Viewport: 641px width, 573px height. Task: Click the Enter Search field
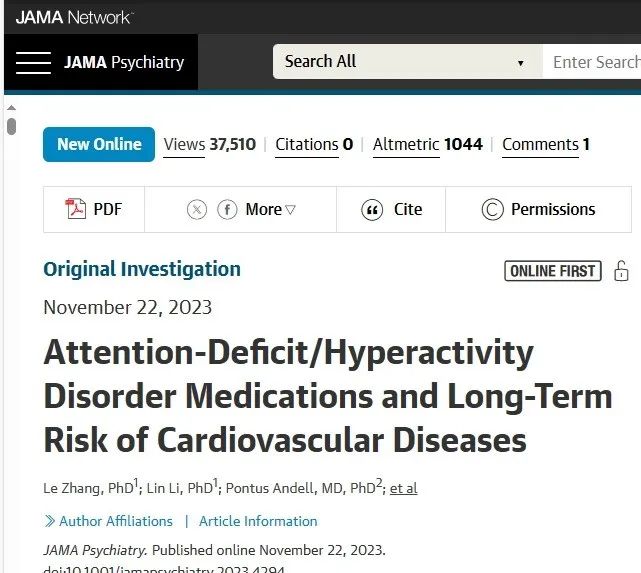pyautogui.click(x=592, y=62)
